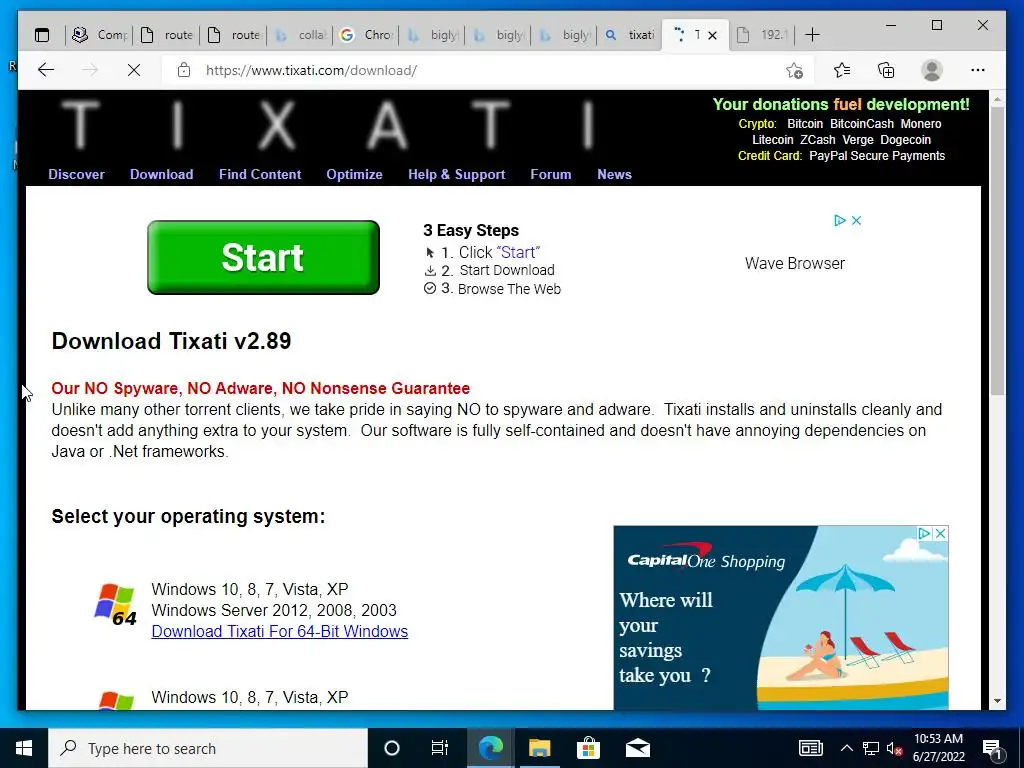Open the Favorites list icon
Screen dimensions: 1024x768
(842, 70)
